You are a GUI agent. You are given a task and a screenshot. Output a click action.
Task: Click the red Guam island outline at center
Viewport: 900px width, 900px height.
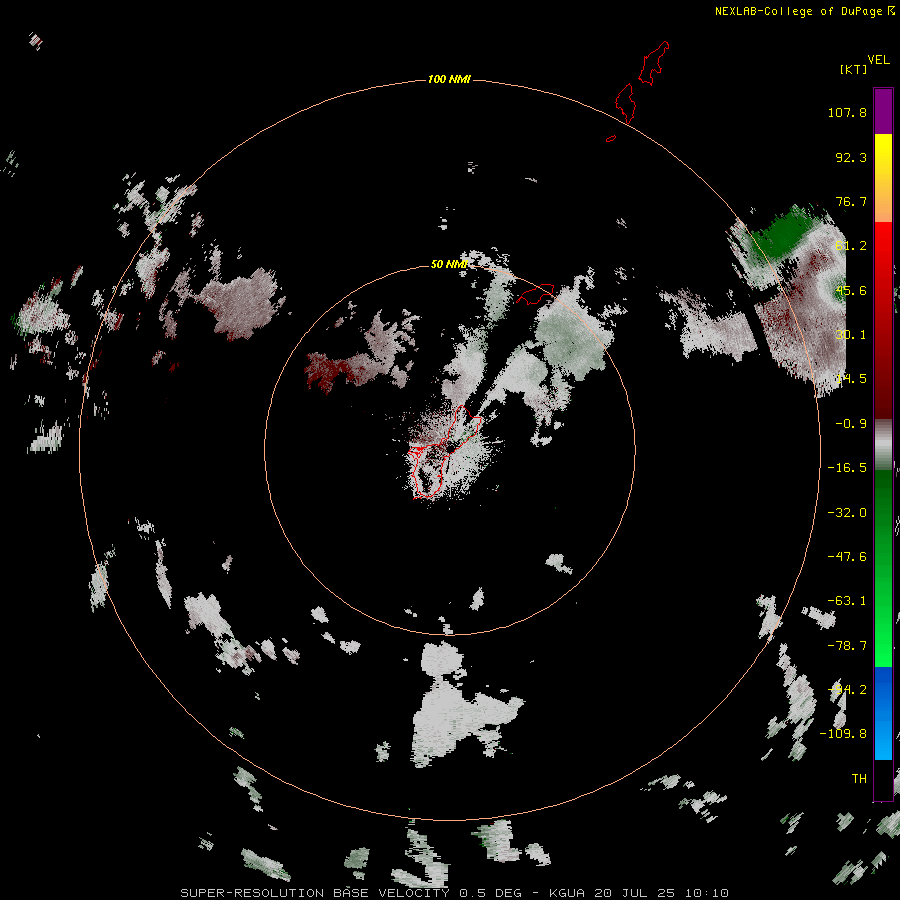[443, 452]
